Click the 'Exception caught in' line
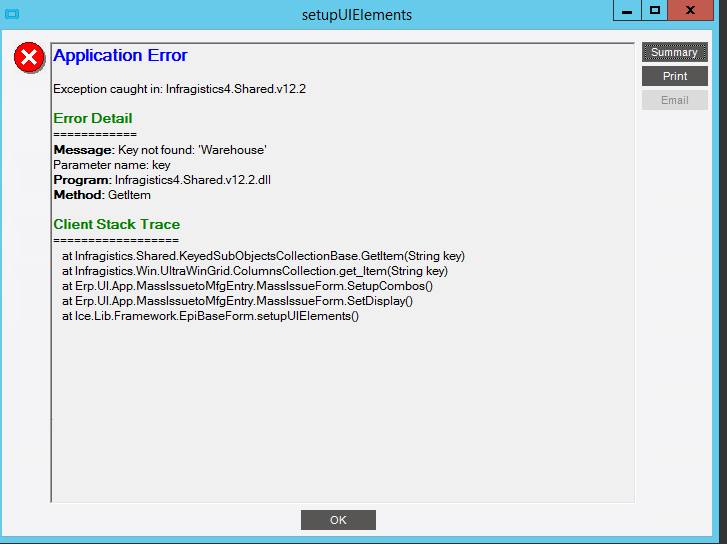The width and height of the screenshot is (727, 544). pos(179,89)
